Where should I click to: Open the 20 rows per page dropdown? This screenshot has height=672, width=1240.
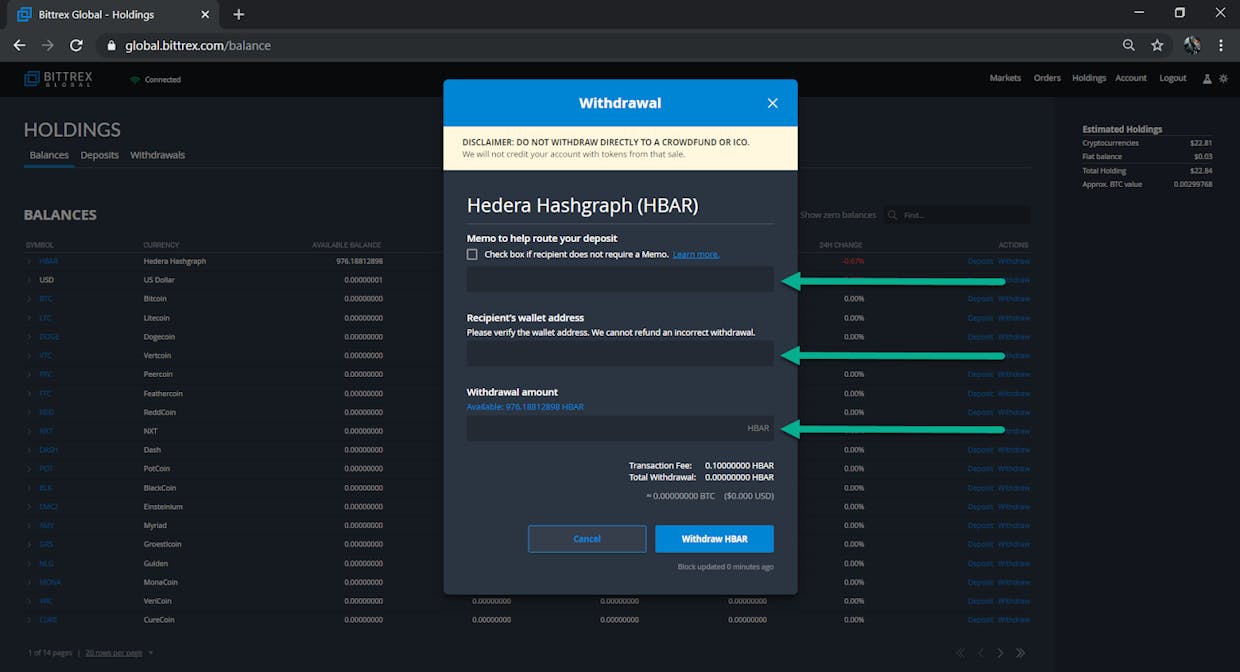[x=119, y=653]
